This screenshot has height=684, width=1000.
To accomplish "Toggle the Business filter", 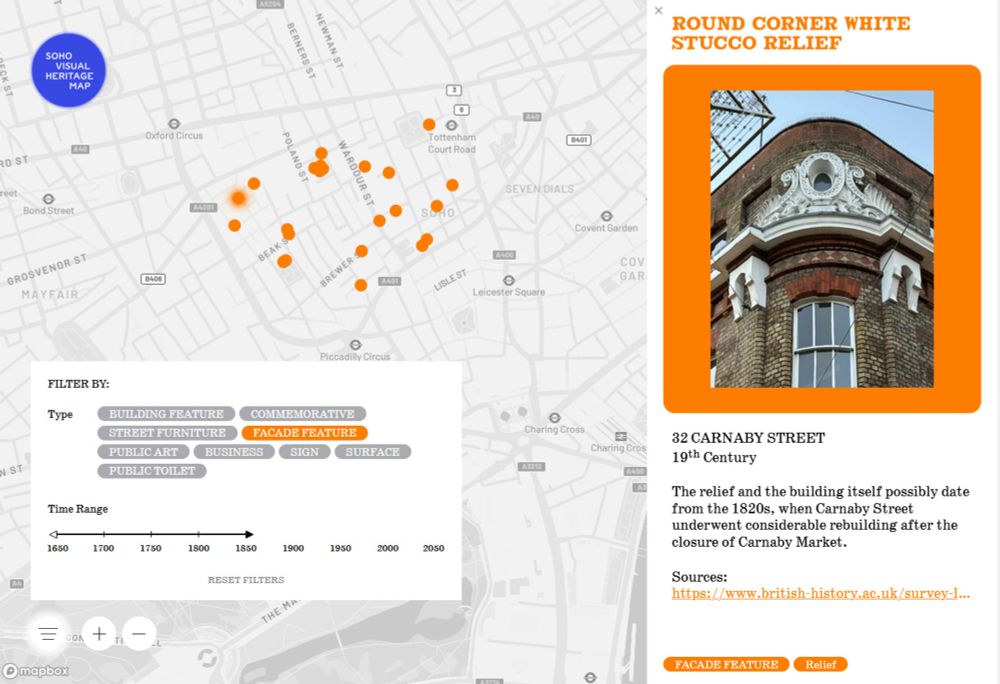I will pyautogui.click(x=233, y=452).
